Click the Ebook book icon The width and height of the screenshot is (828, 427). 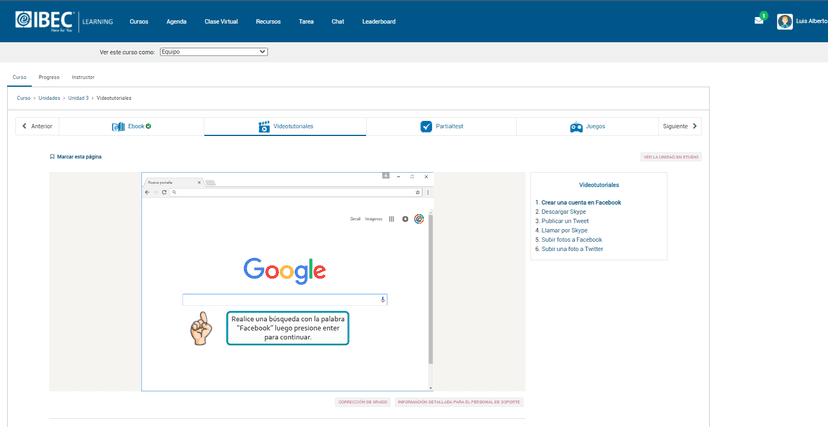point(118,127)
